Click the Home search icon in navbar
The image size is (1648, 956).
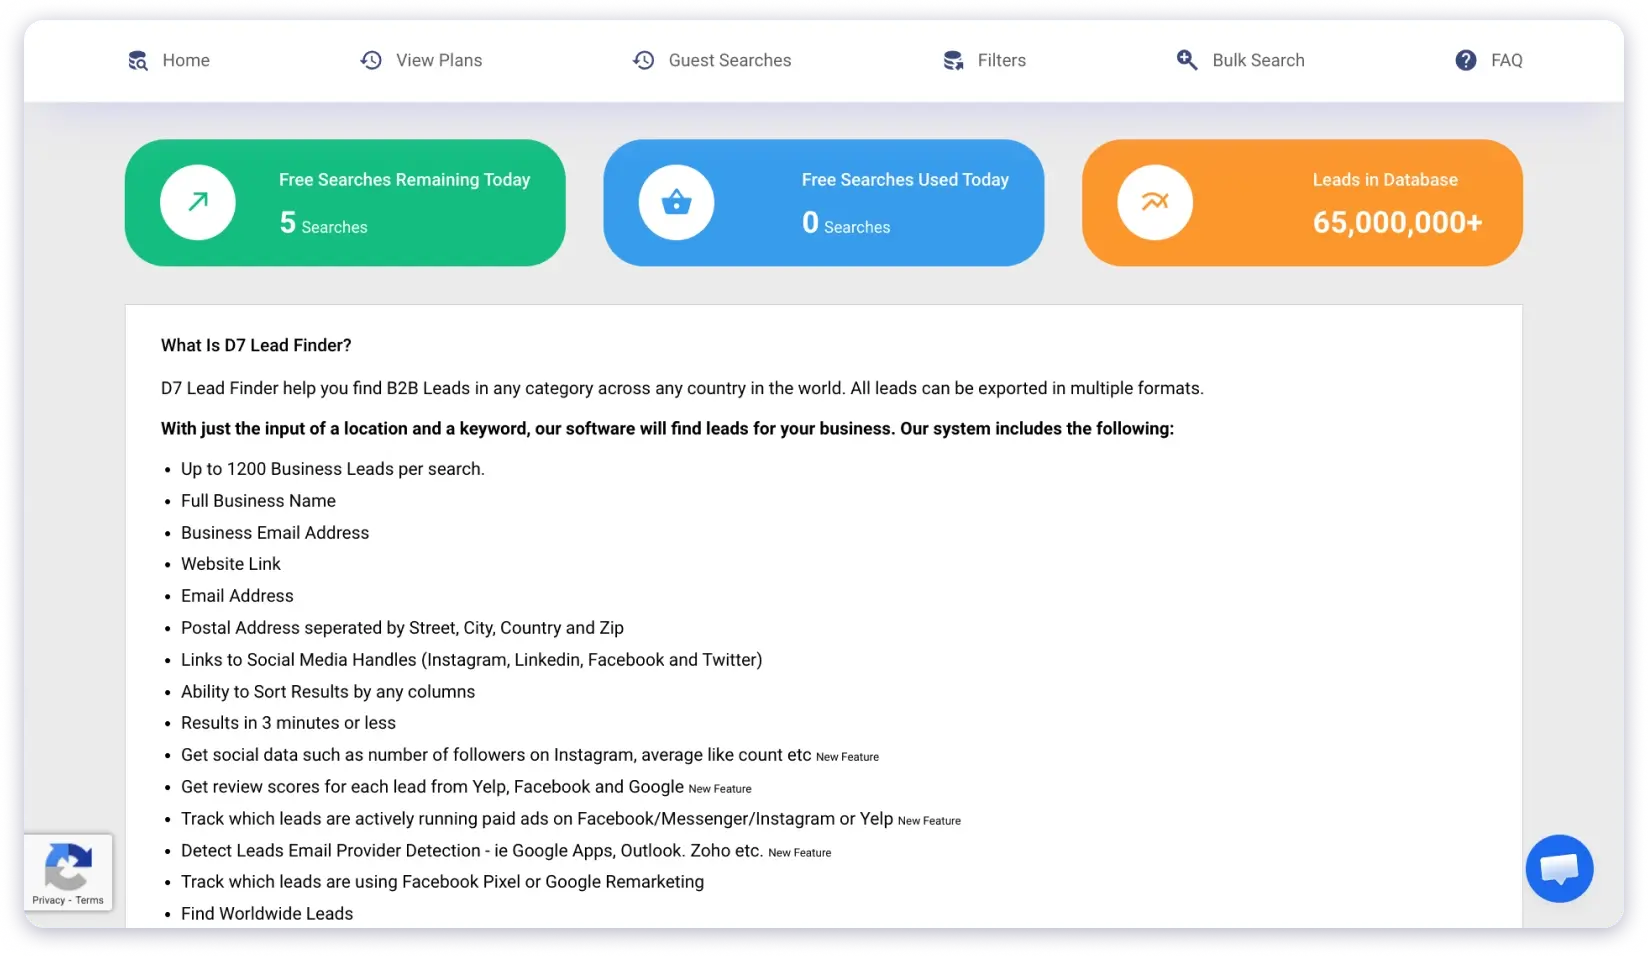click(138, 61)
